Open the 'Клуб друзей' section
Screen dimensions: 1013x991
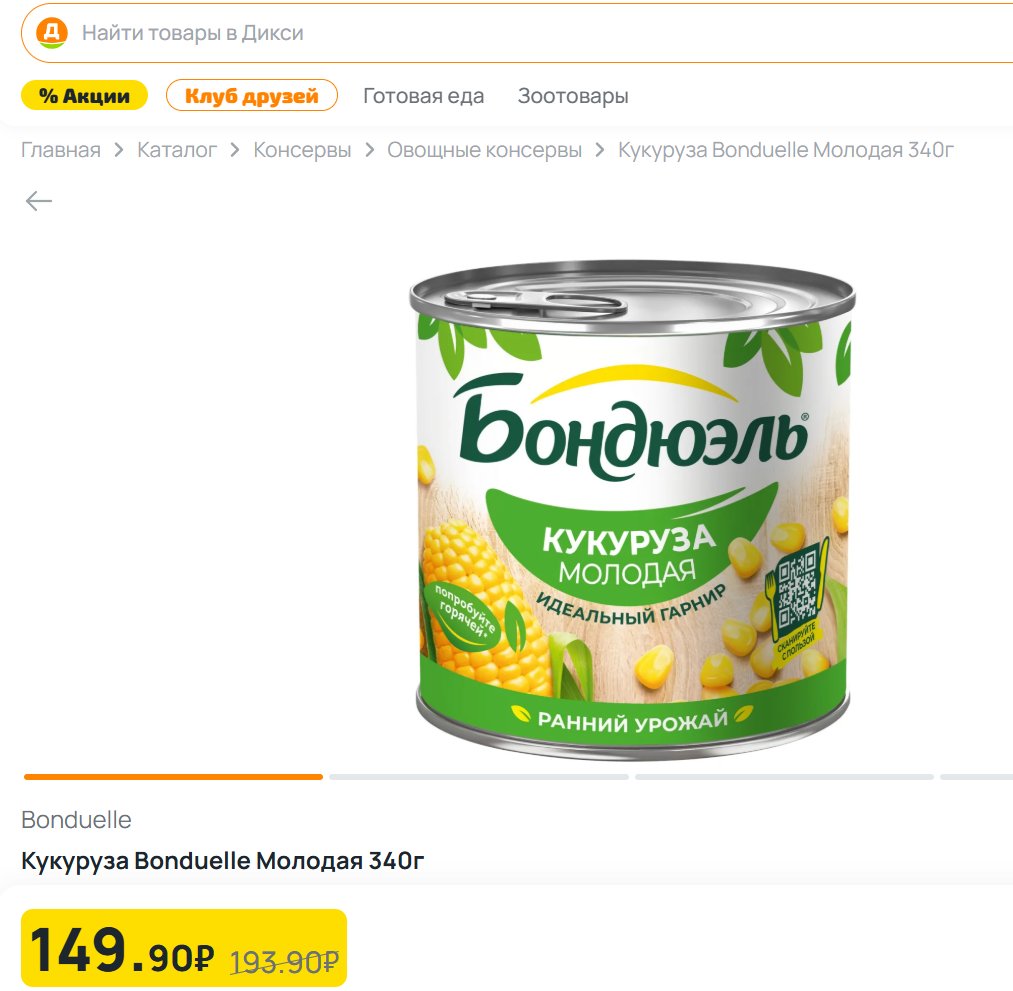click(252, 96)
